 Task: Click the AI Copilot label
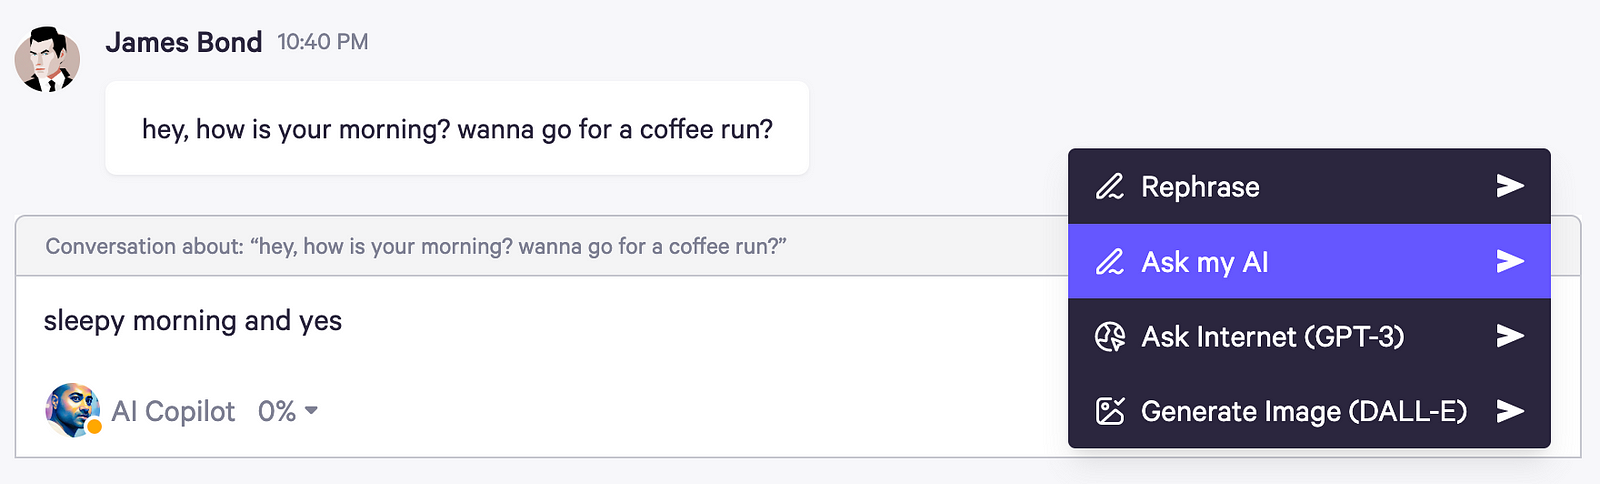tap(174, 411)
